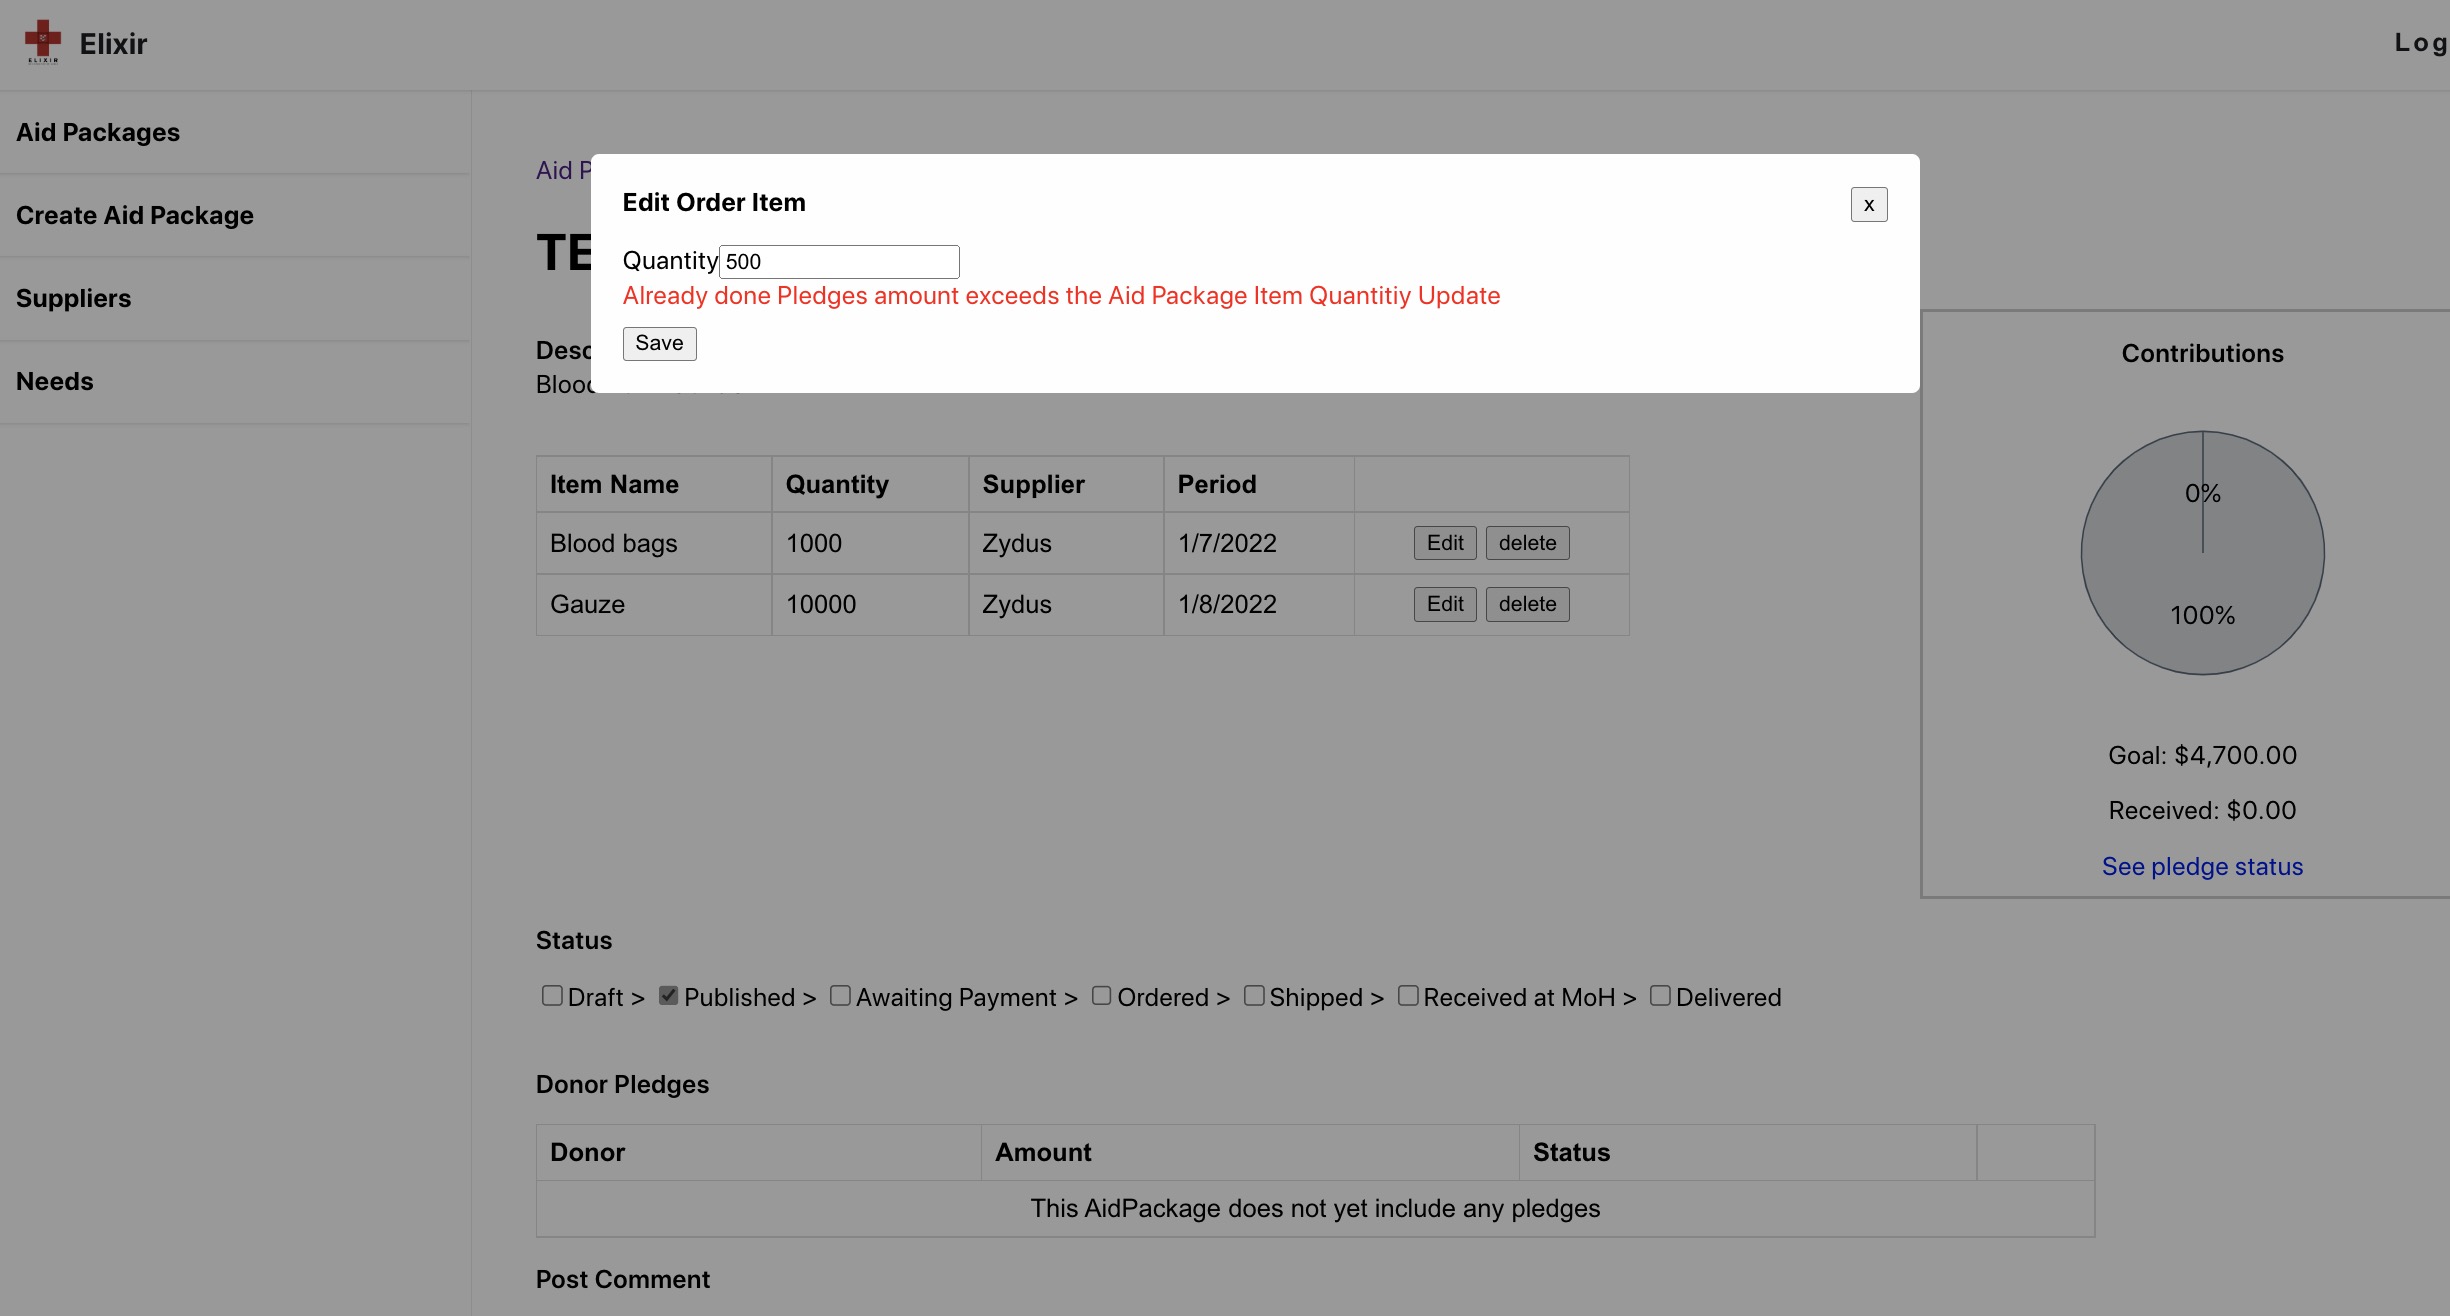Enable the Ordered status checkbox
Screen dimensions: 2450x1316
[x=1101, y=996]
